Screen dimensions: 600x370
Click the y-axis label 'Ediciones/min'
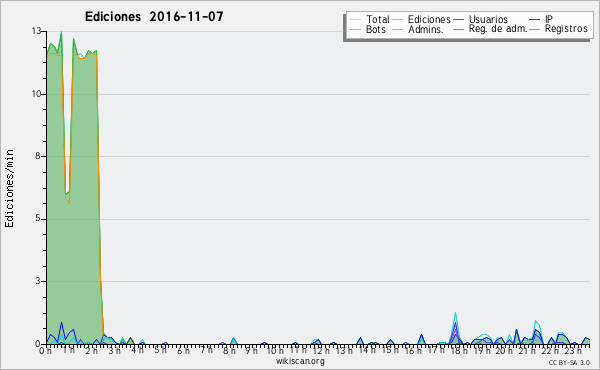pyautogui.click(x=9, y=188)
